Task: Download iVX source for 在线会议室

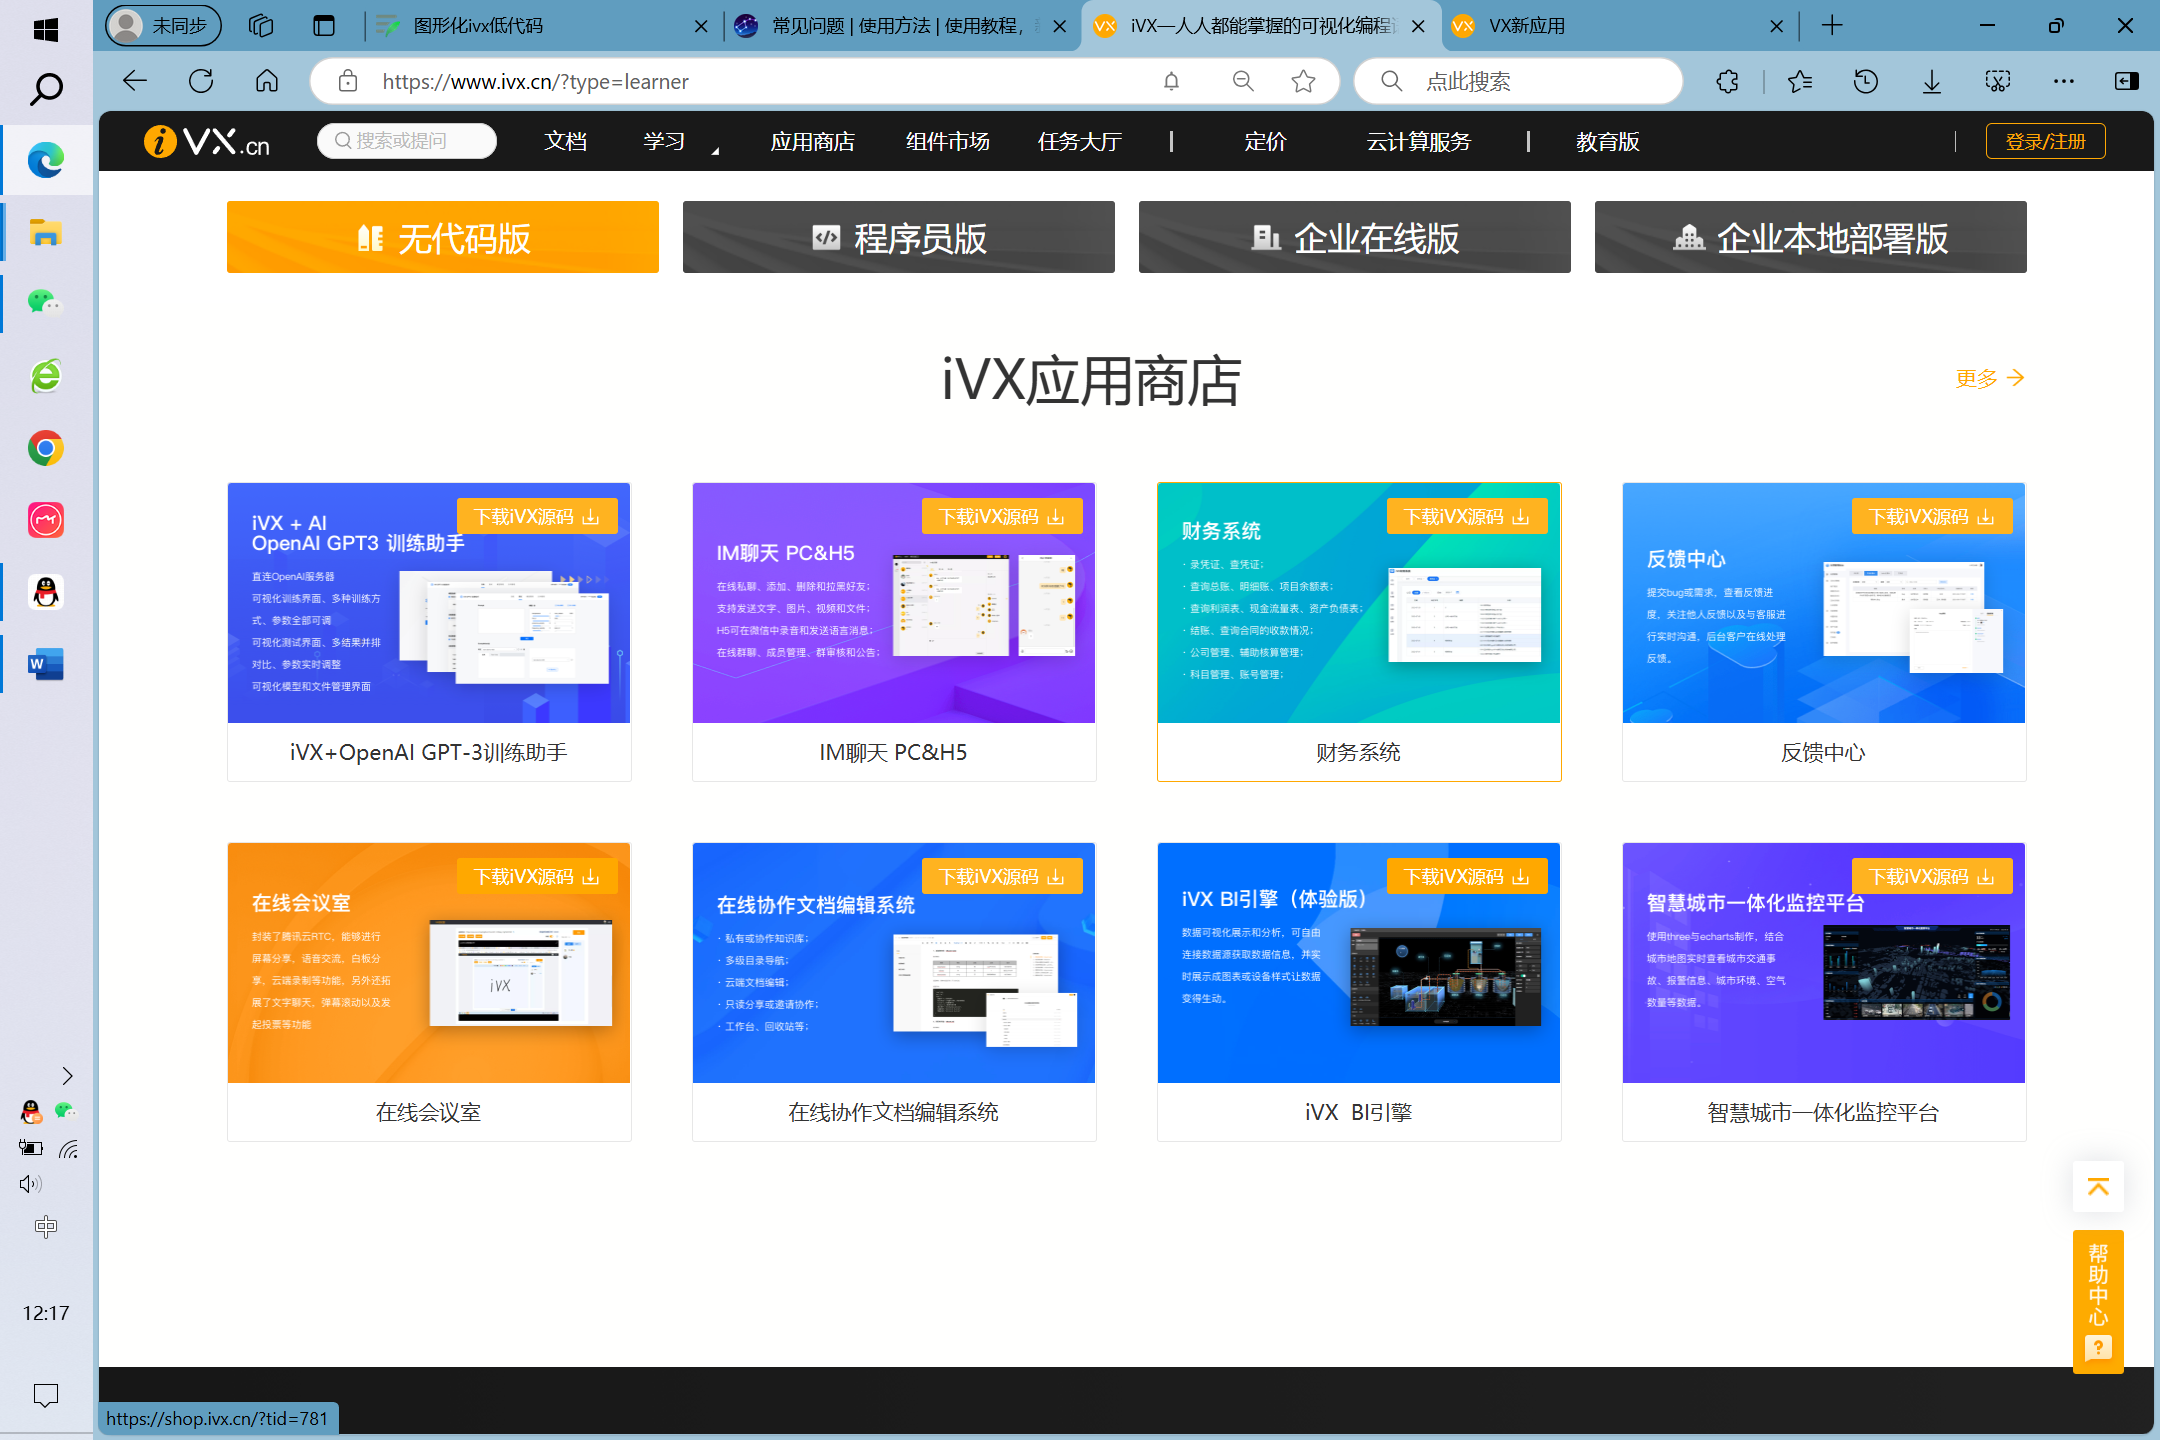Action: [537, 876]
